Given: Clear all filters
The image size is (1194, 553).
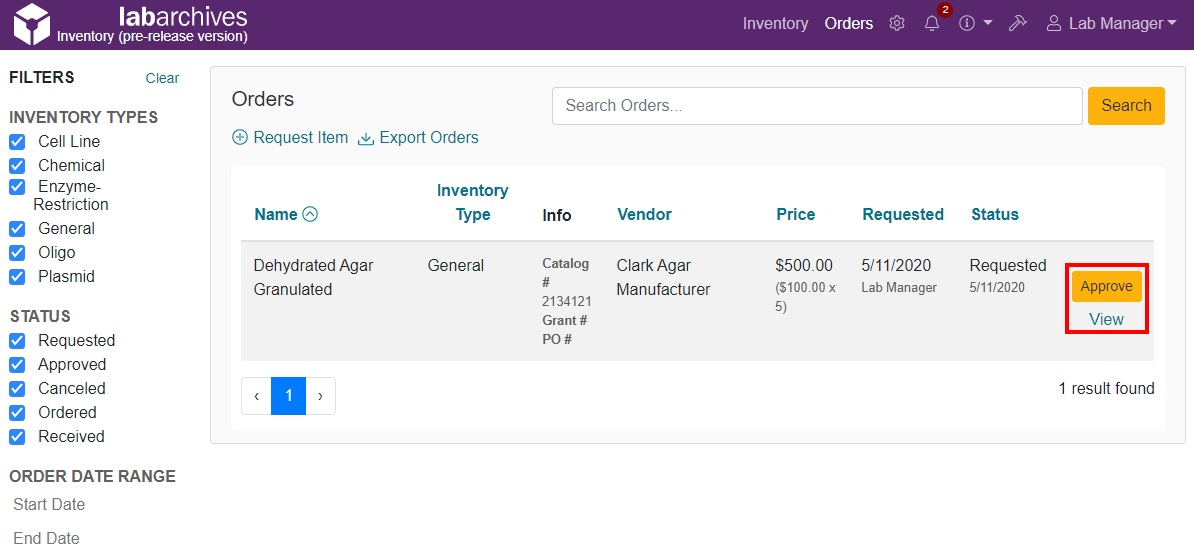Looking at the screenshot, I should pyautogui.click(x=162, y=78).
